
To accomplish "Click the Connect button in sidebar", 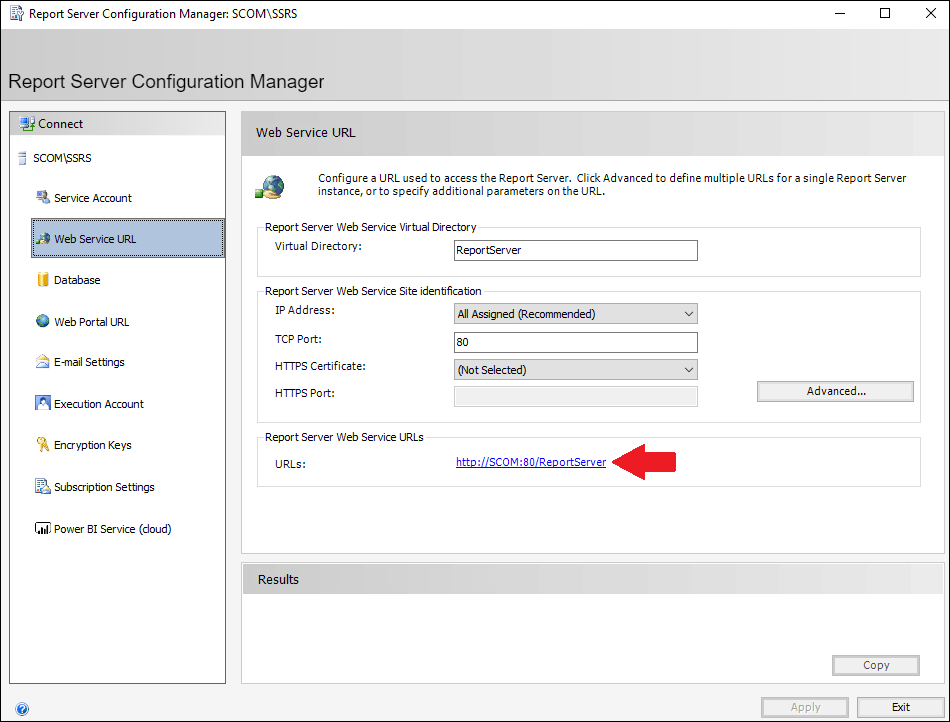I will pos(118,124).
